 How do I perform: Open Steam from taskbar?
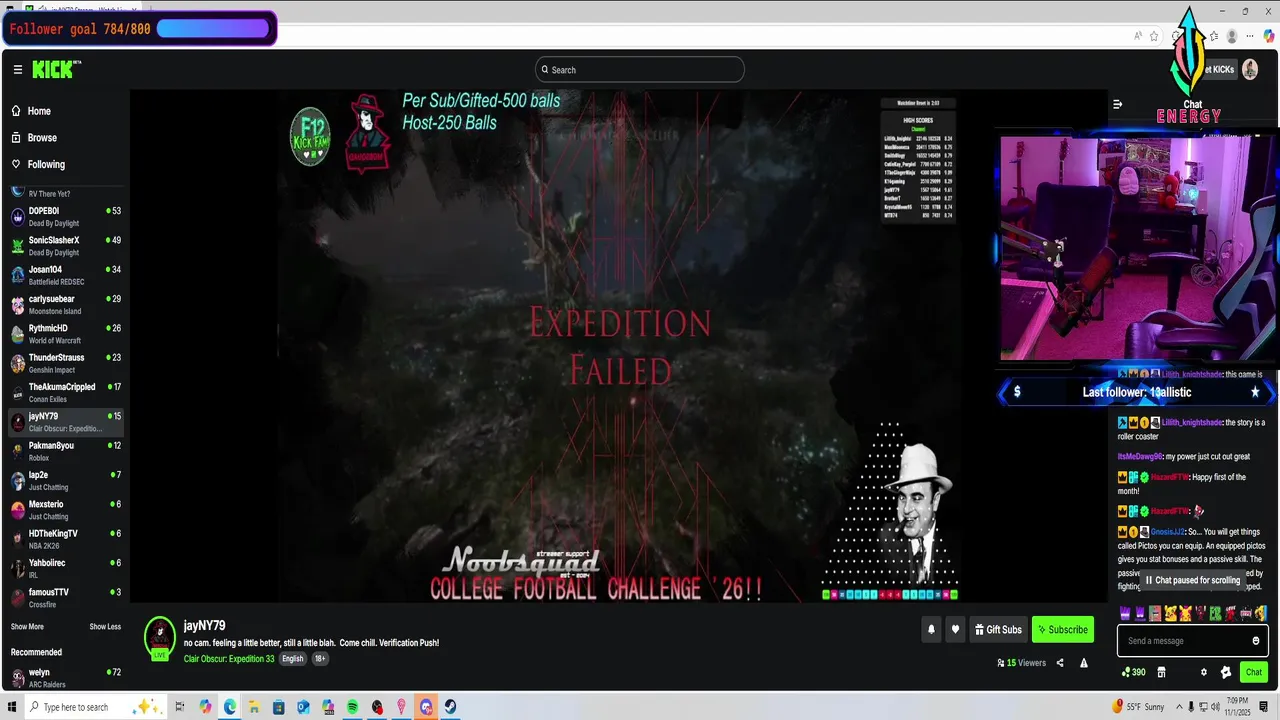click(451, 707)
